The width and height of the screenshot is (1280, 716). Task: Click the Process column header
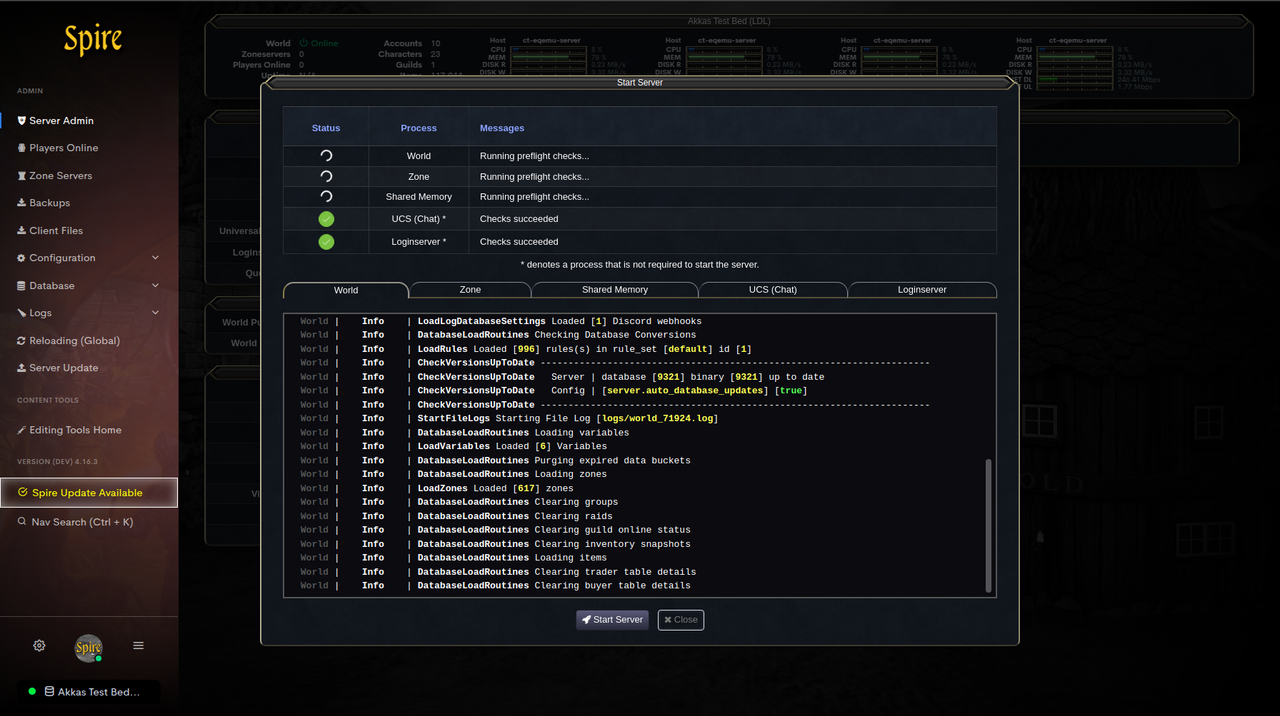click(419, 128)
